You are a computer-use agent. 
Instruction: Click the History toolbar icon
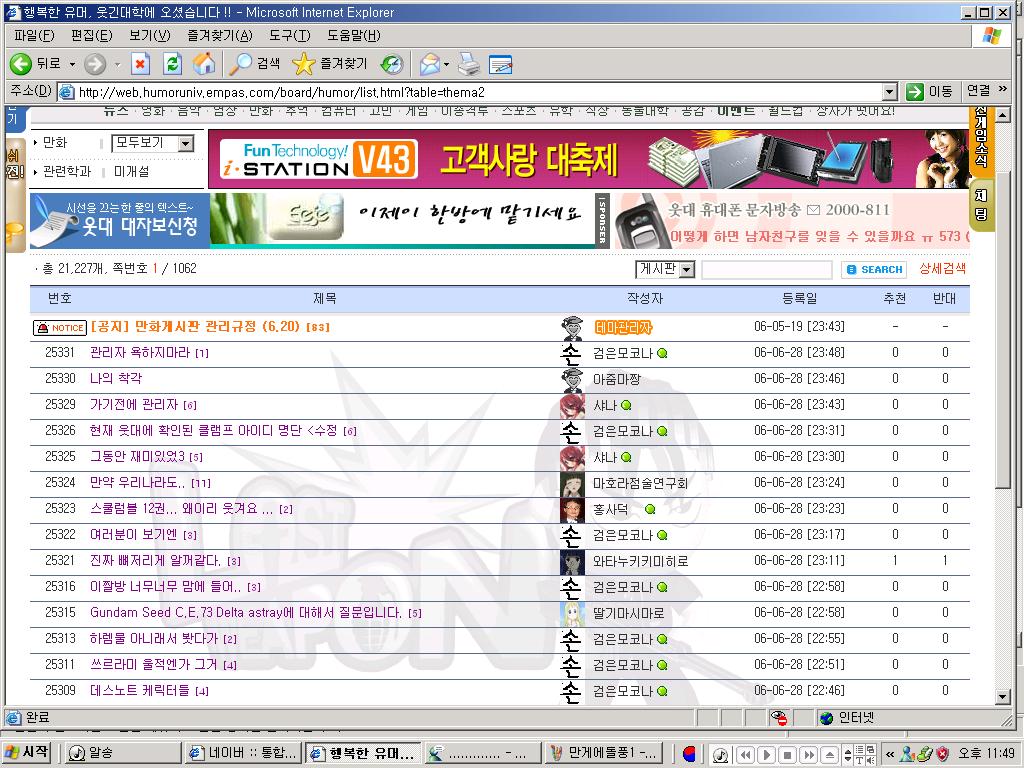pos(391,64)
